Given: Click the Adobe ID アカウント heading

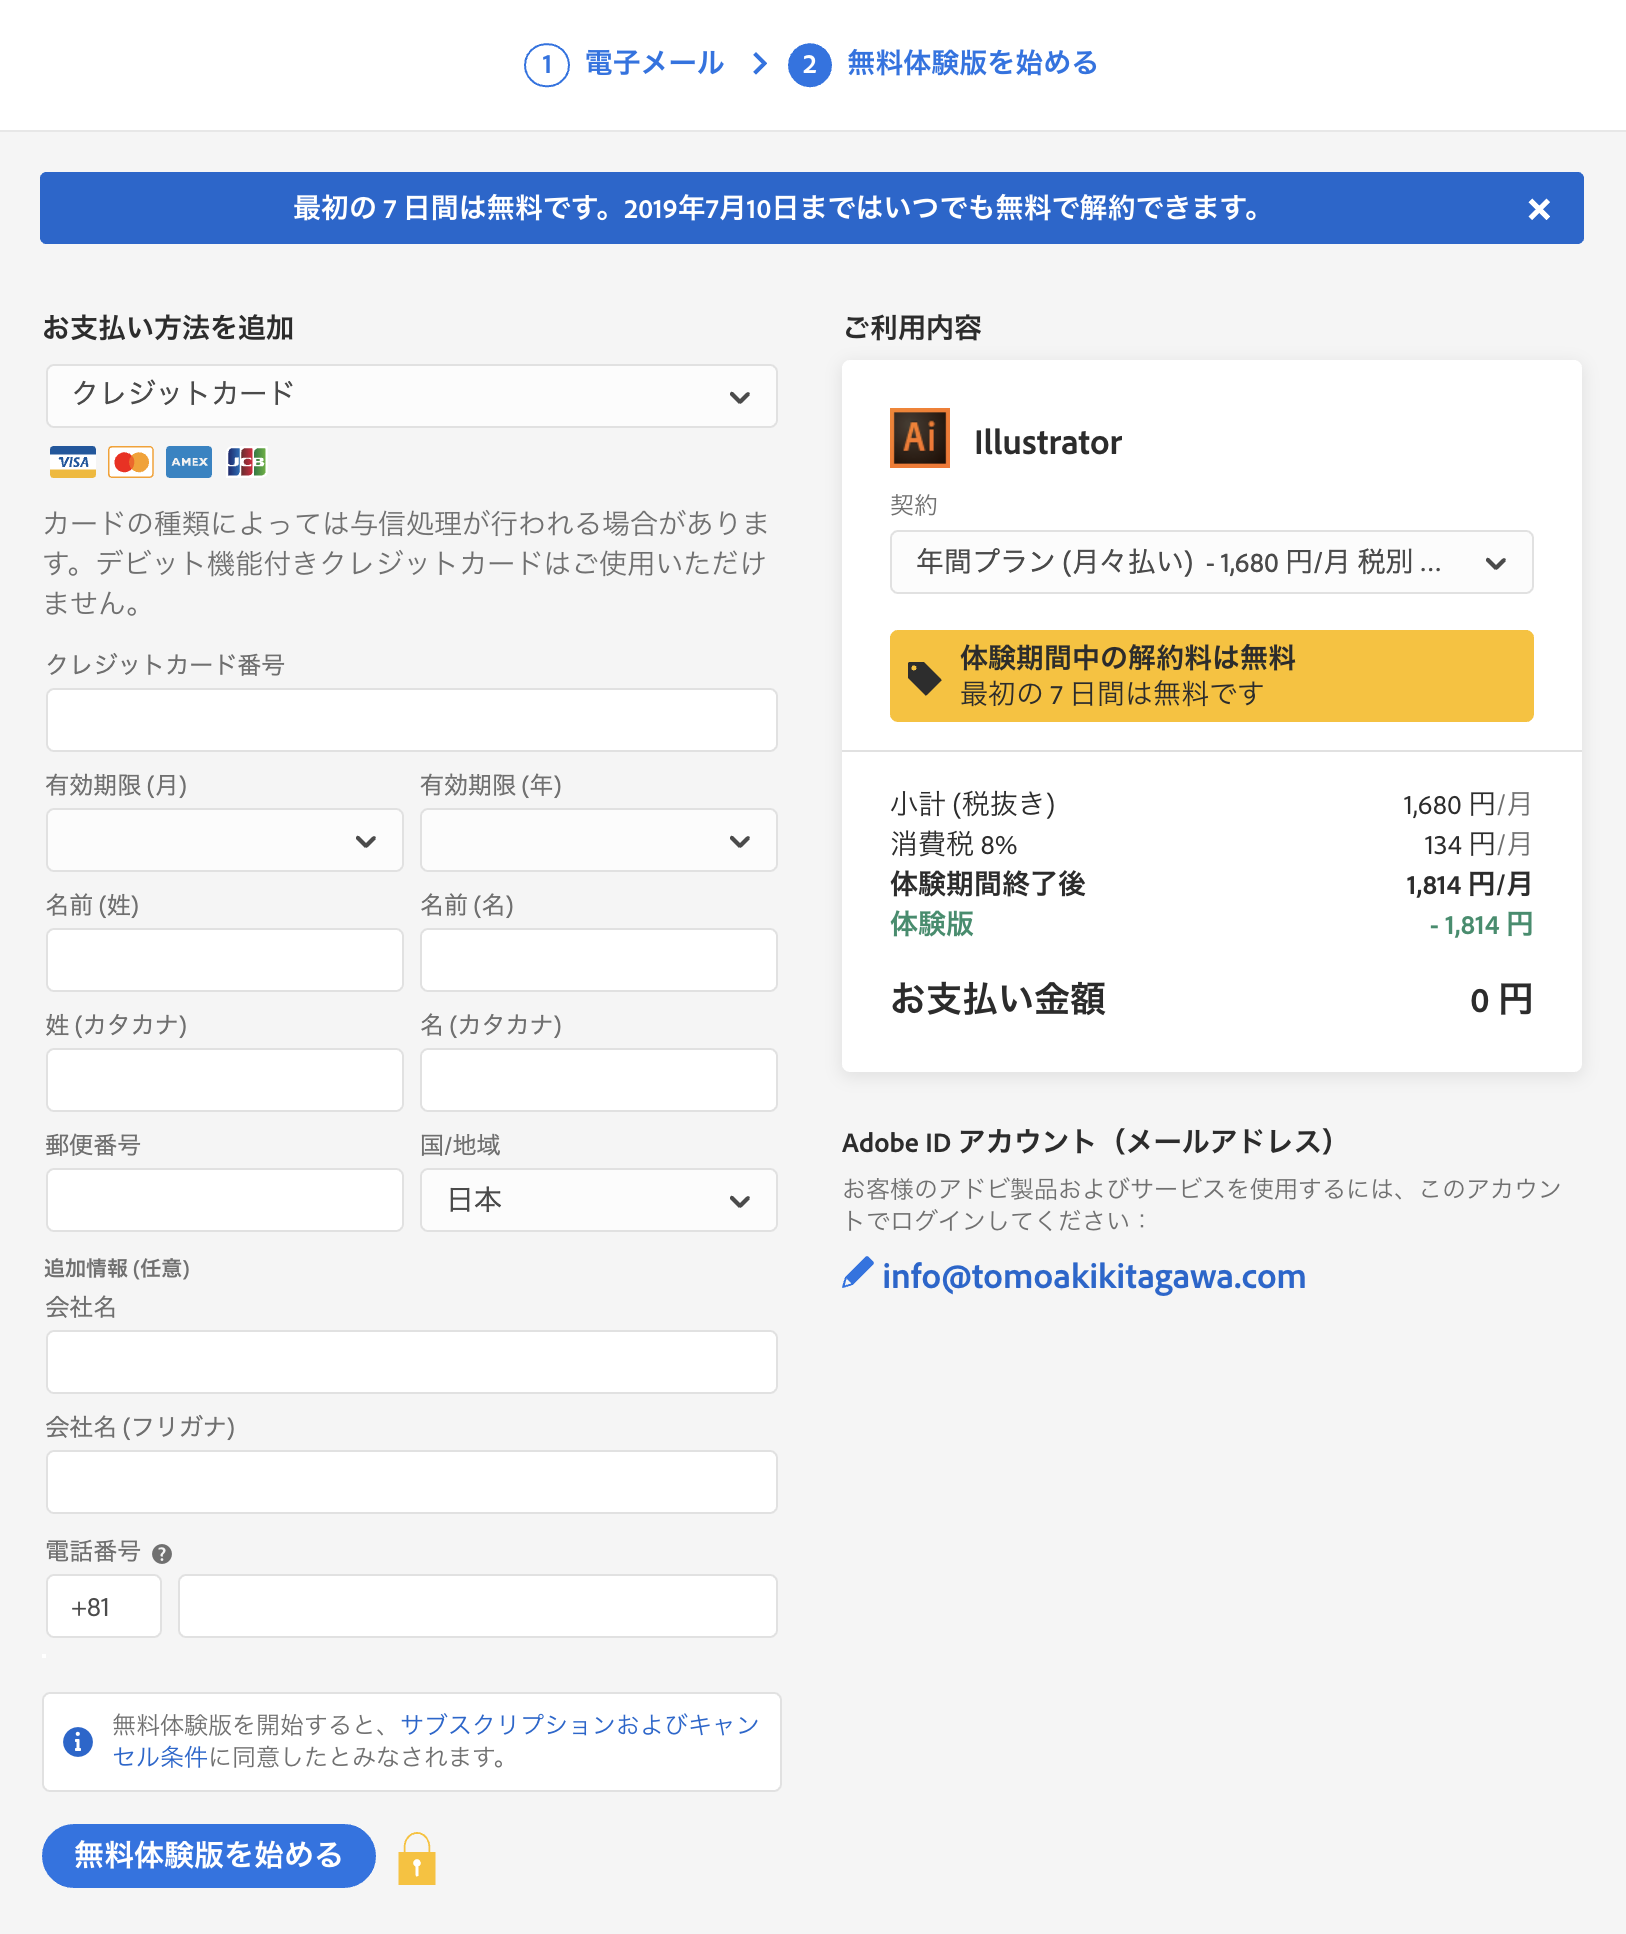Looking at the screenshot, I should 1089,1141.
